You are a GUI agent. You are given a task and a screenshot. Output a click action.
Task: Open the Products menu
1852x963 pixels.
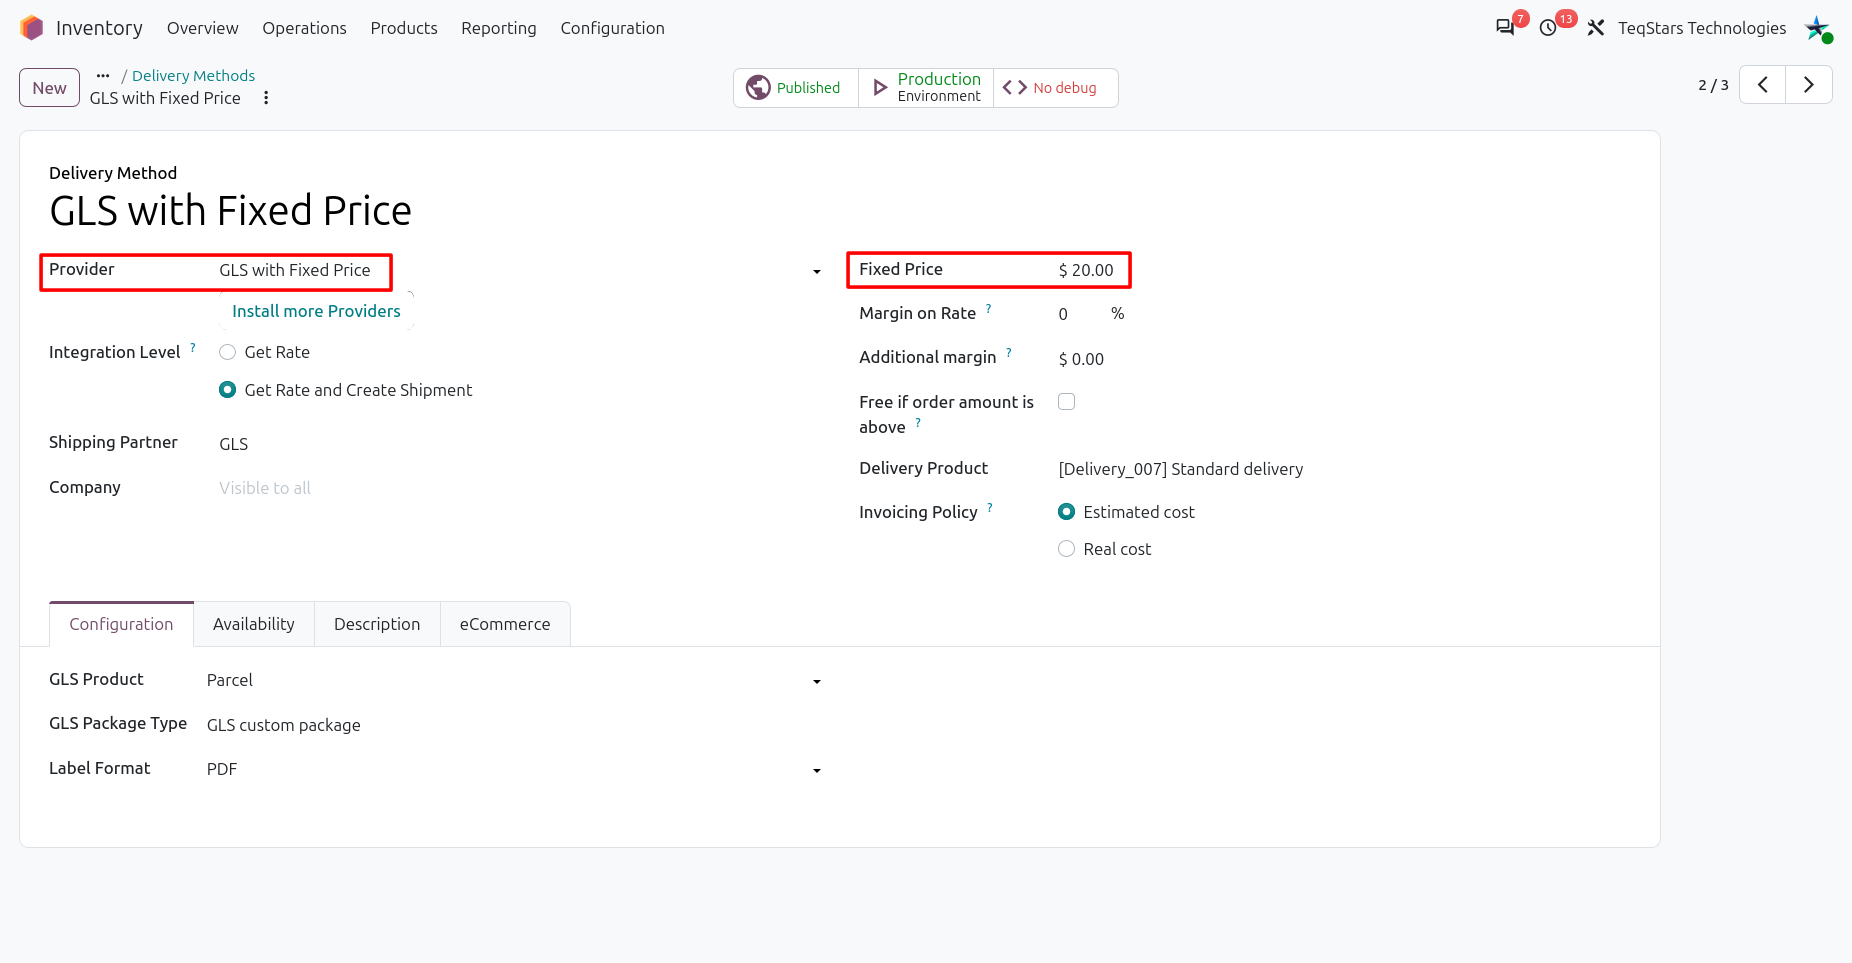tap(404, 28)
